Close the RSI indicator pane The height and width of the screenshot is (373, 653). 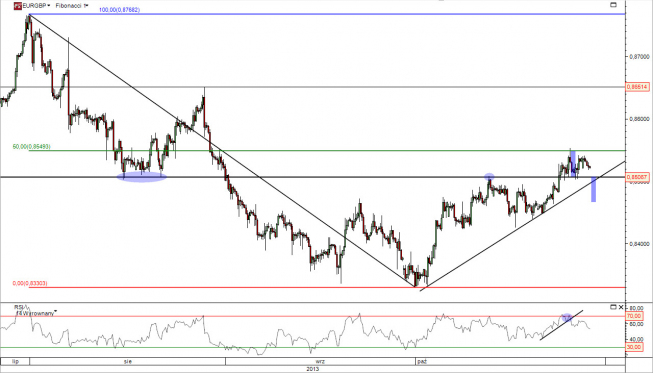(x=621, y=307)
